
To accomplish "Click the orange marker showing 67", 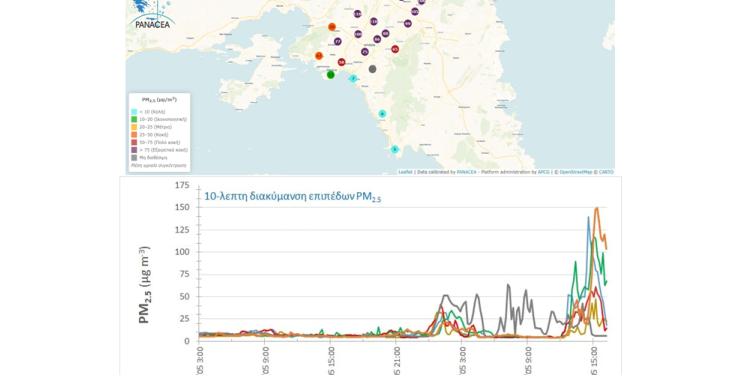I will point(319,56).
